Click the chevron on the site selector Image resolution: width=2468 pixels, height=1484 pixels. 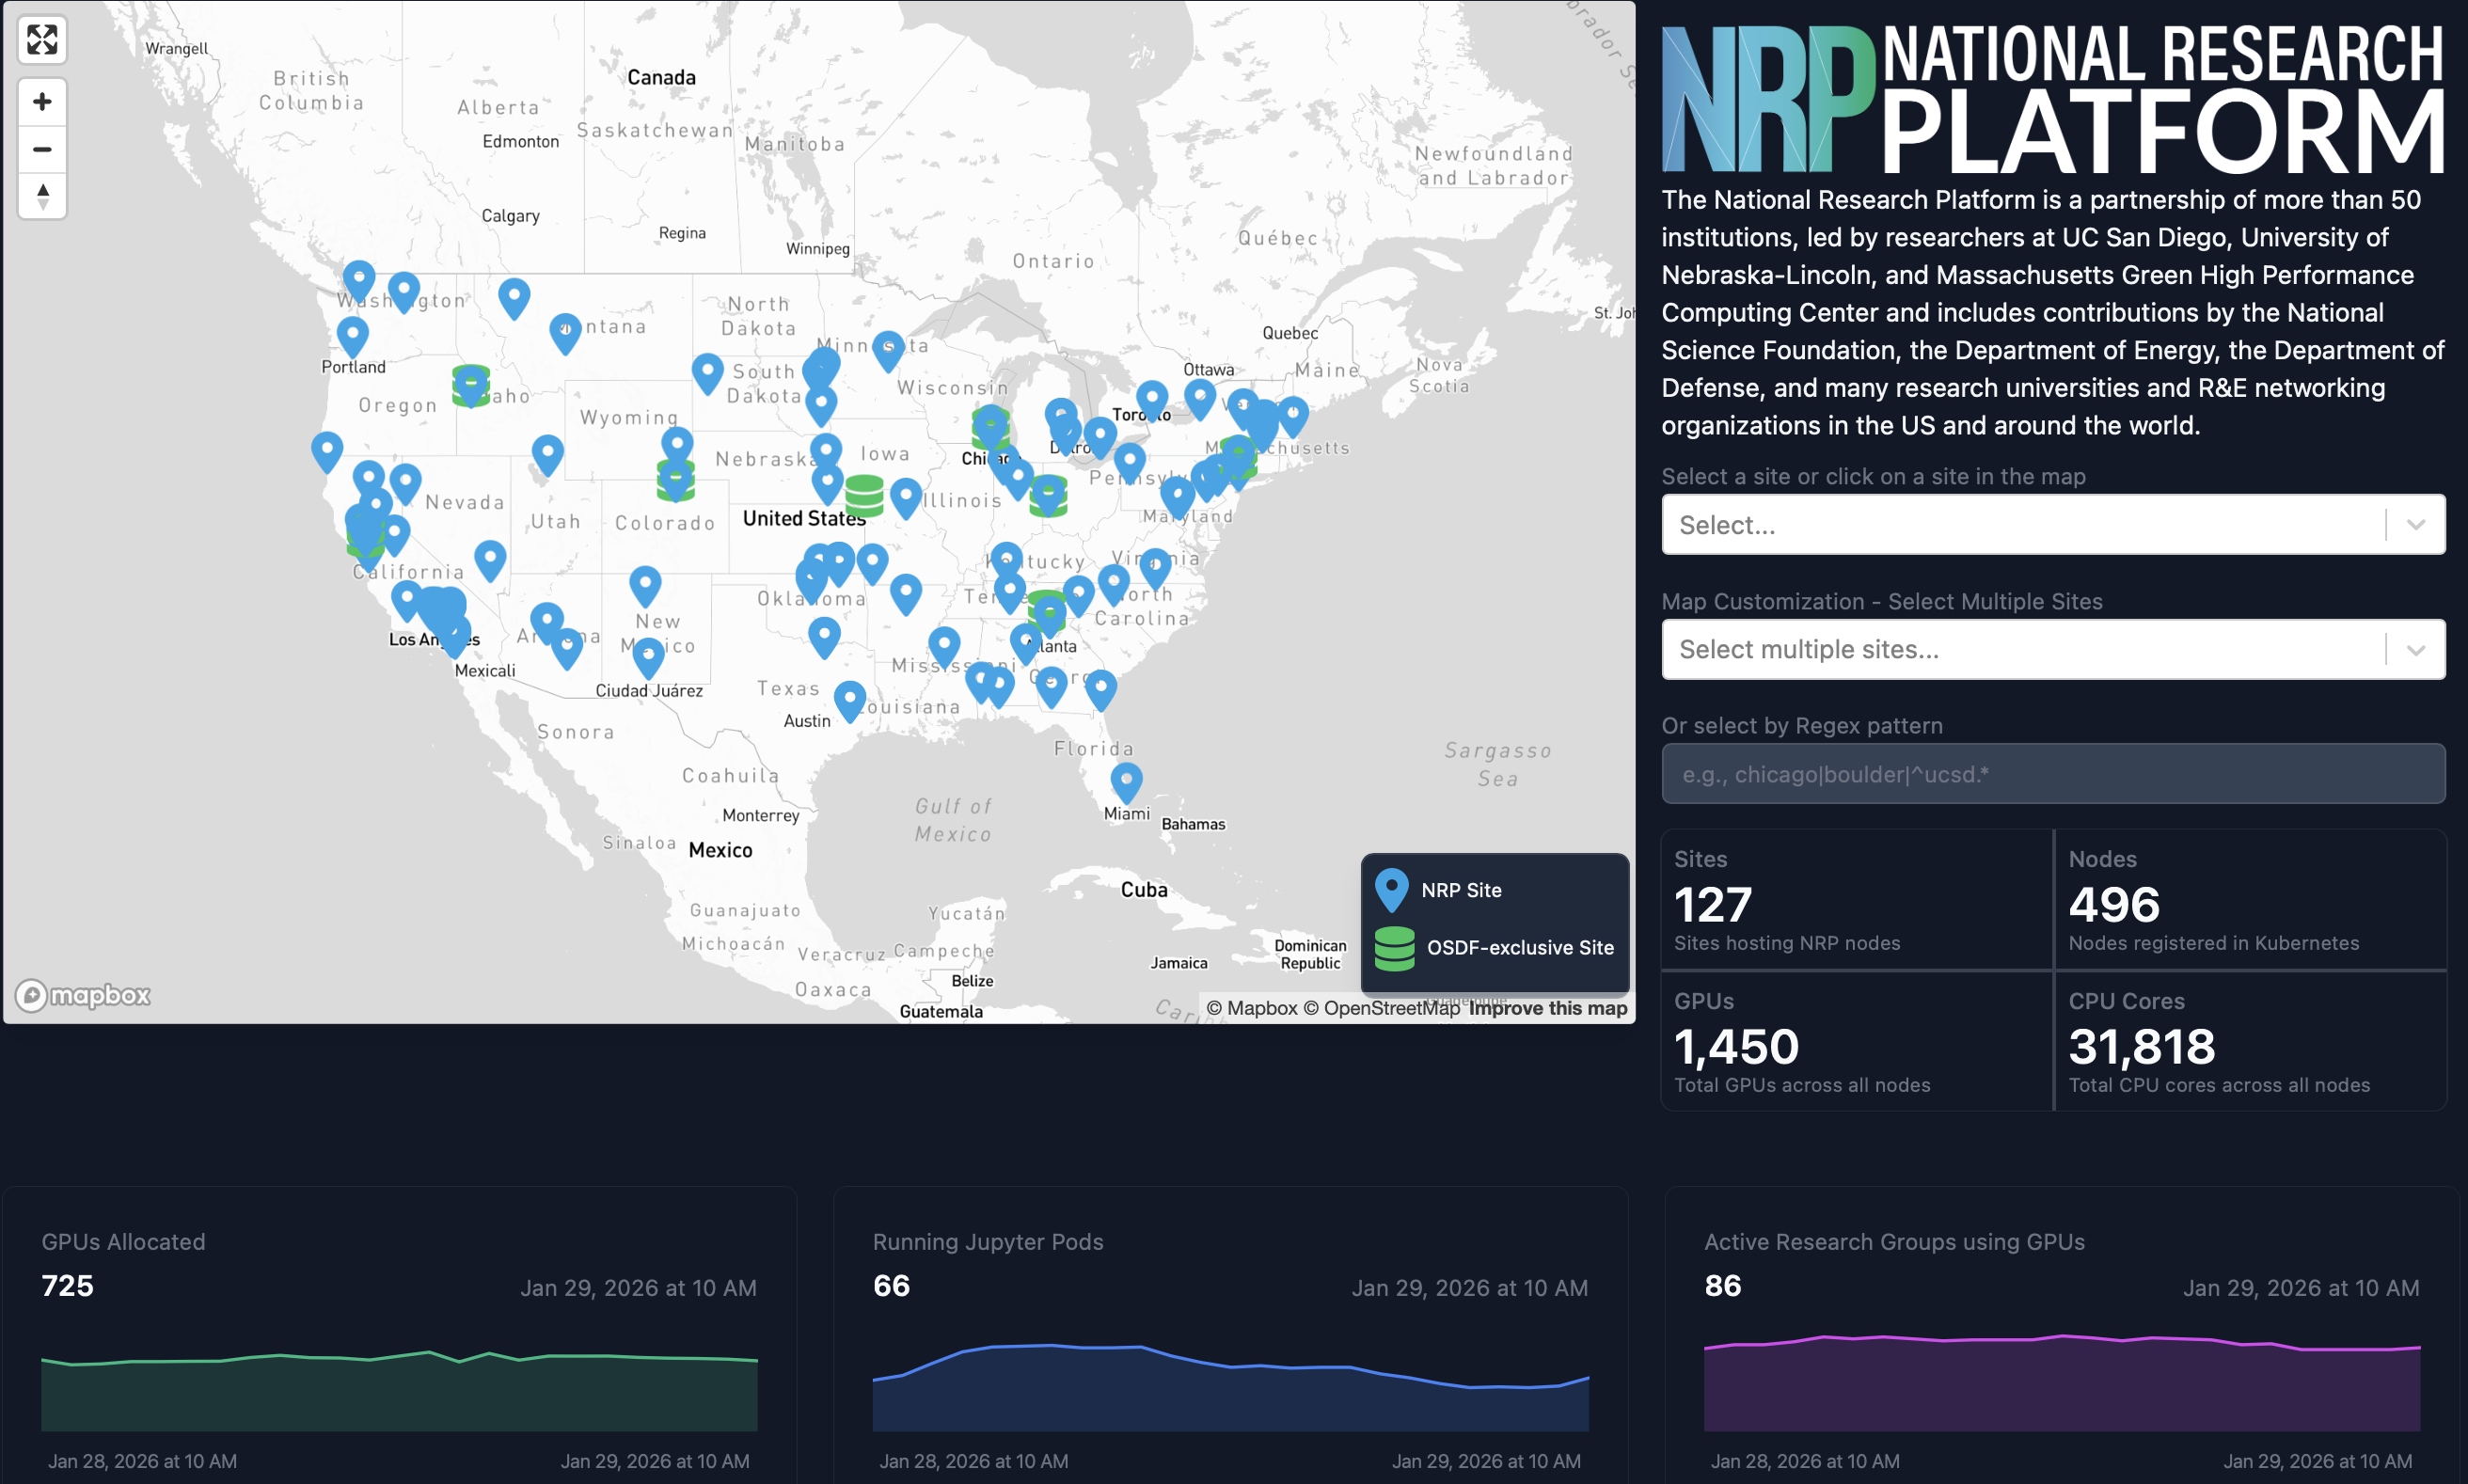tap(2416, 524)
